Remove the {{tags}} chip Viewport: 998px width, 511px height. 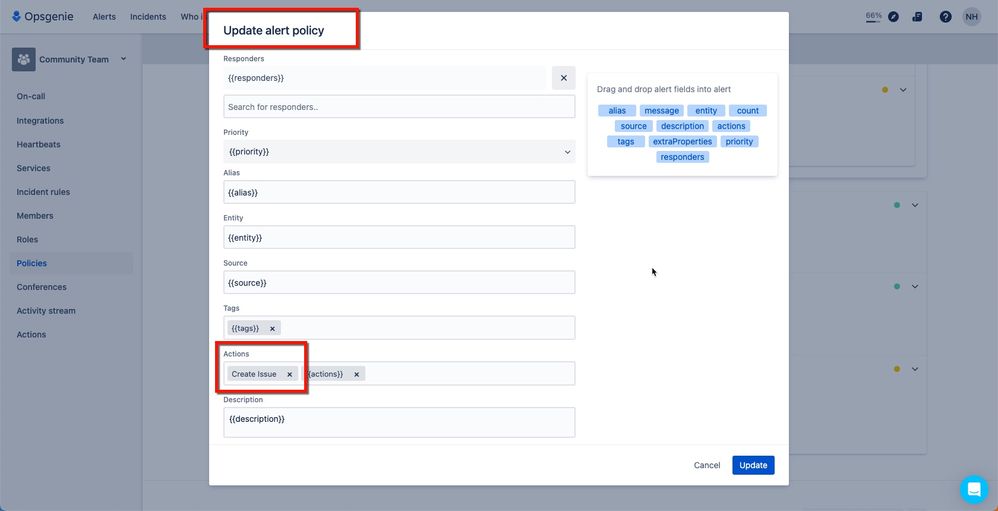(272, 328)
